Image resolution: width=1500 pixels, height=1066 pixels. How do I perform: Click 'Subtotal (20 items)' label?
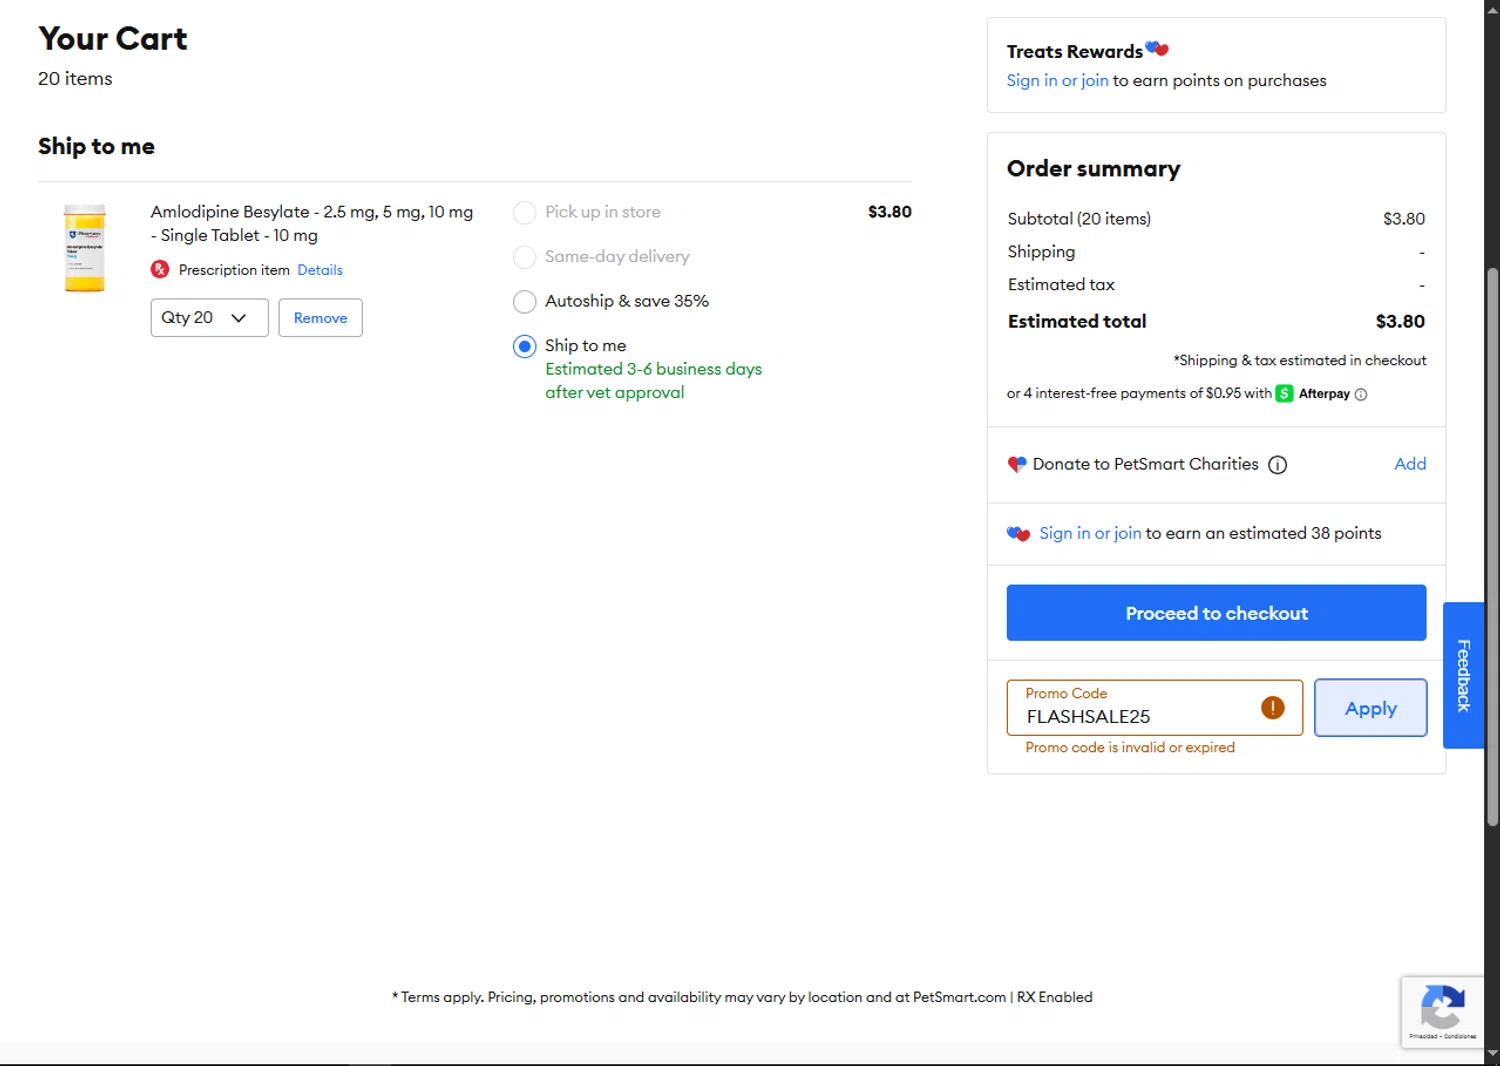[1079, 219]
